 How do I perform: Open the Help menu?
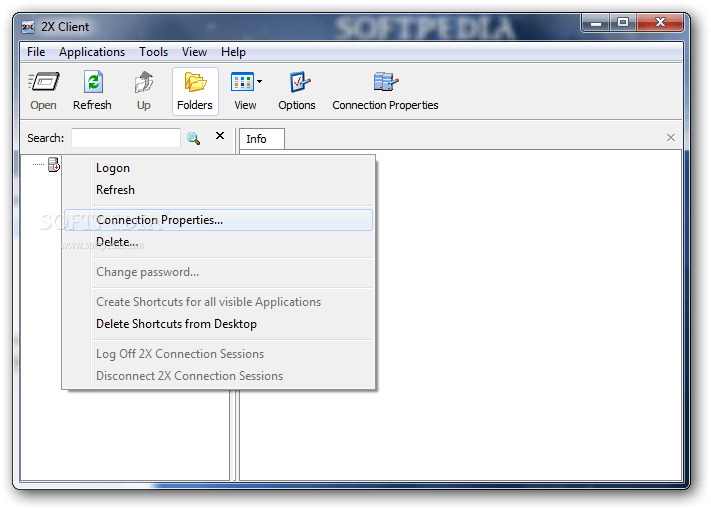click(234, 52)
